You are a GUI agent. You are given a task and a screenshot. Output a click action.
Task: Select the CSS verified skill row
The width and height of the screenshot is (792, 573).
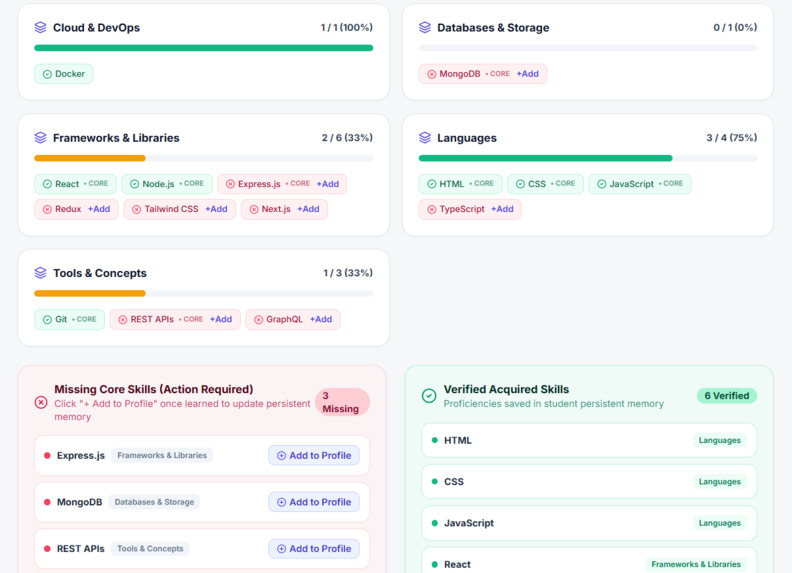[589, 482]
